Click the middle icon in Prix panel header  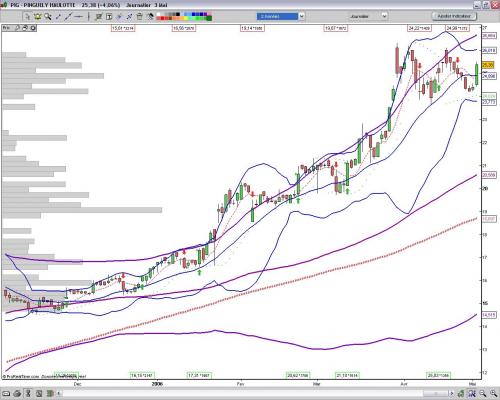click(x=25, y=28)
